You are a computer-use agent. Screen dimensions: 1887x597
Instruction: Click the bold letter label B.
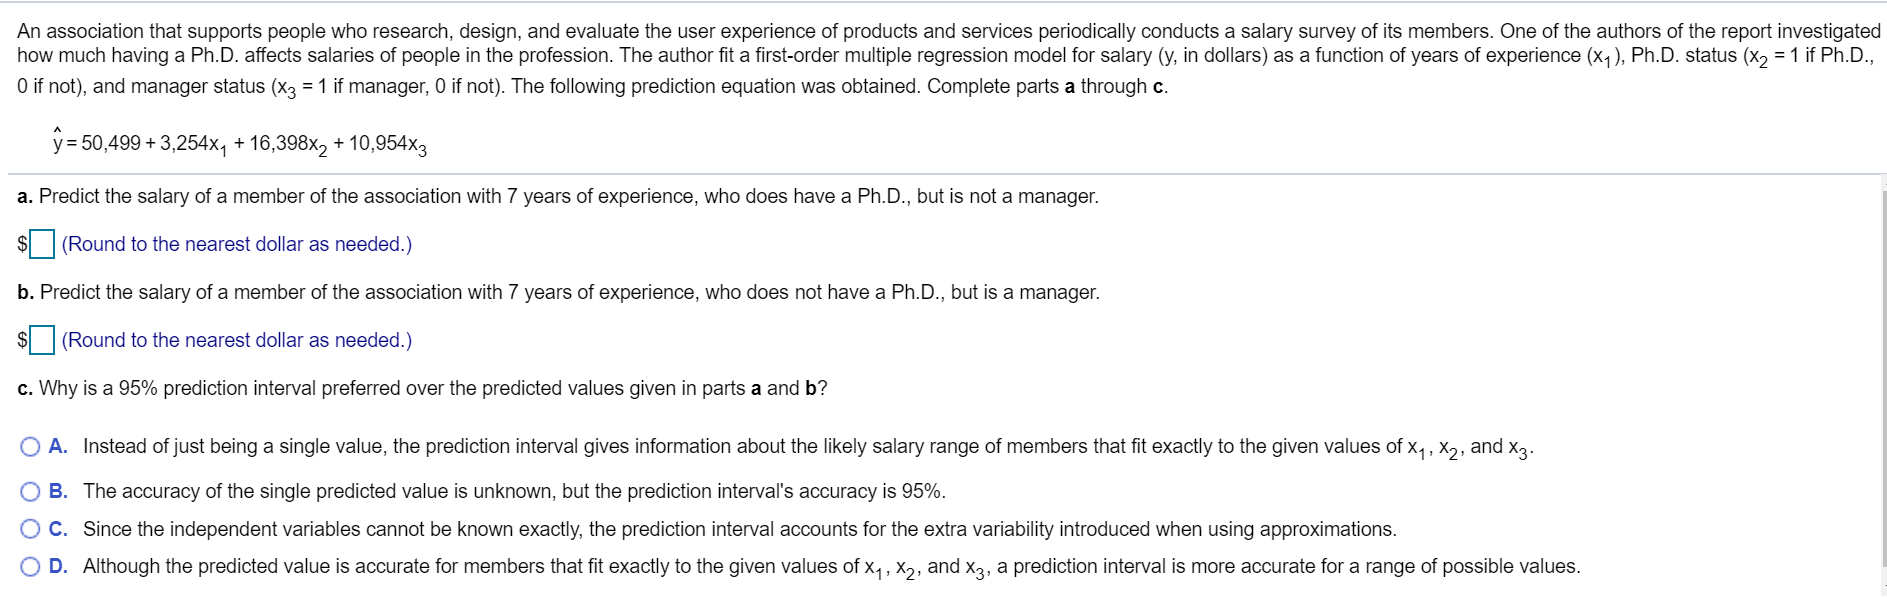58,492
